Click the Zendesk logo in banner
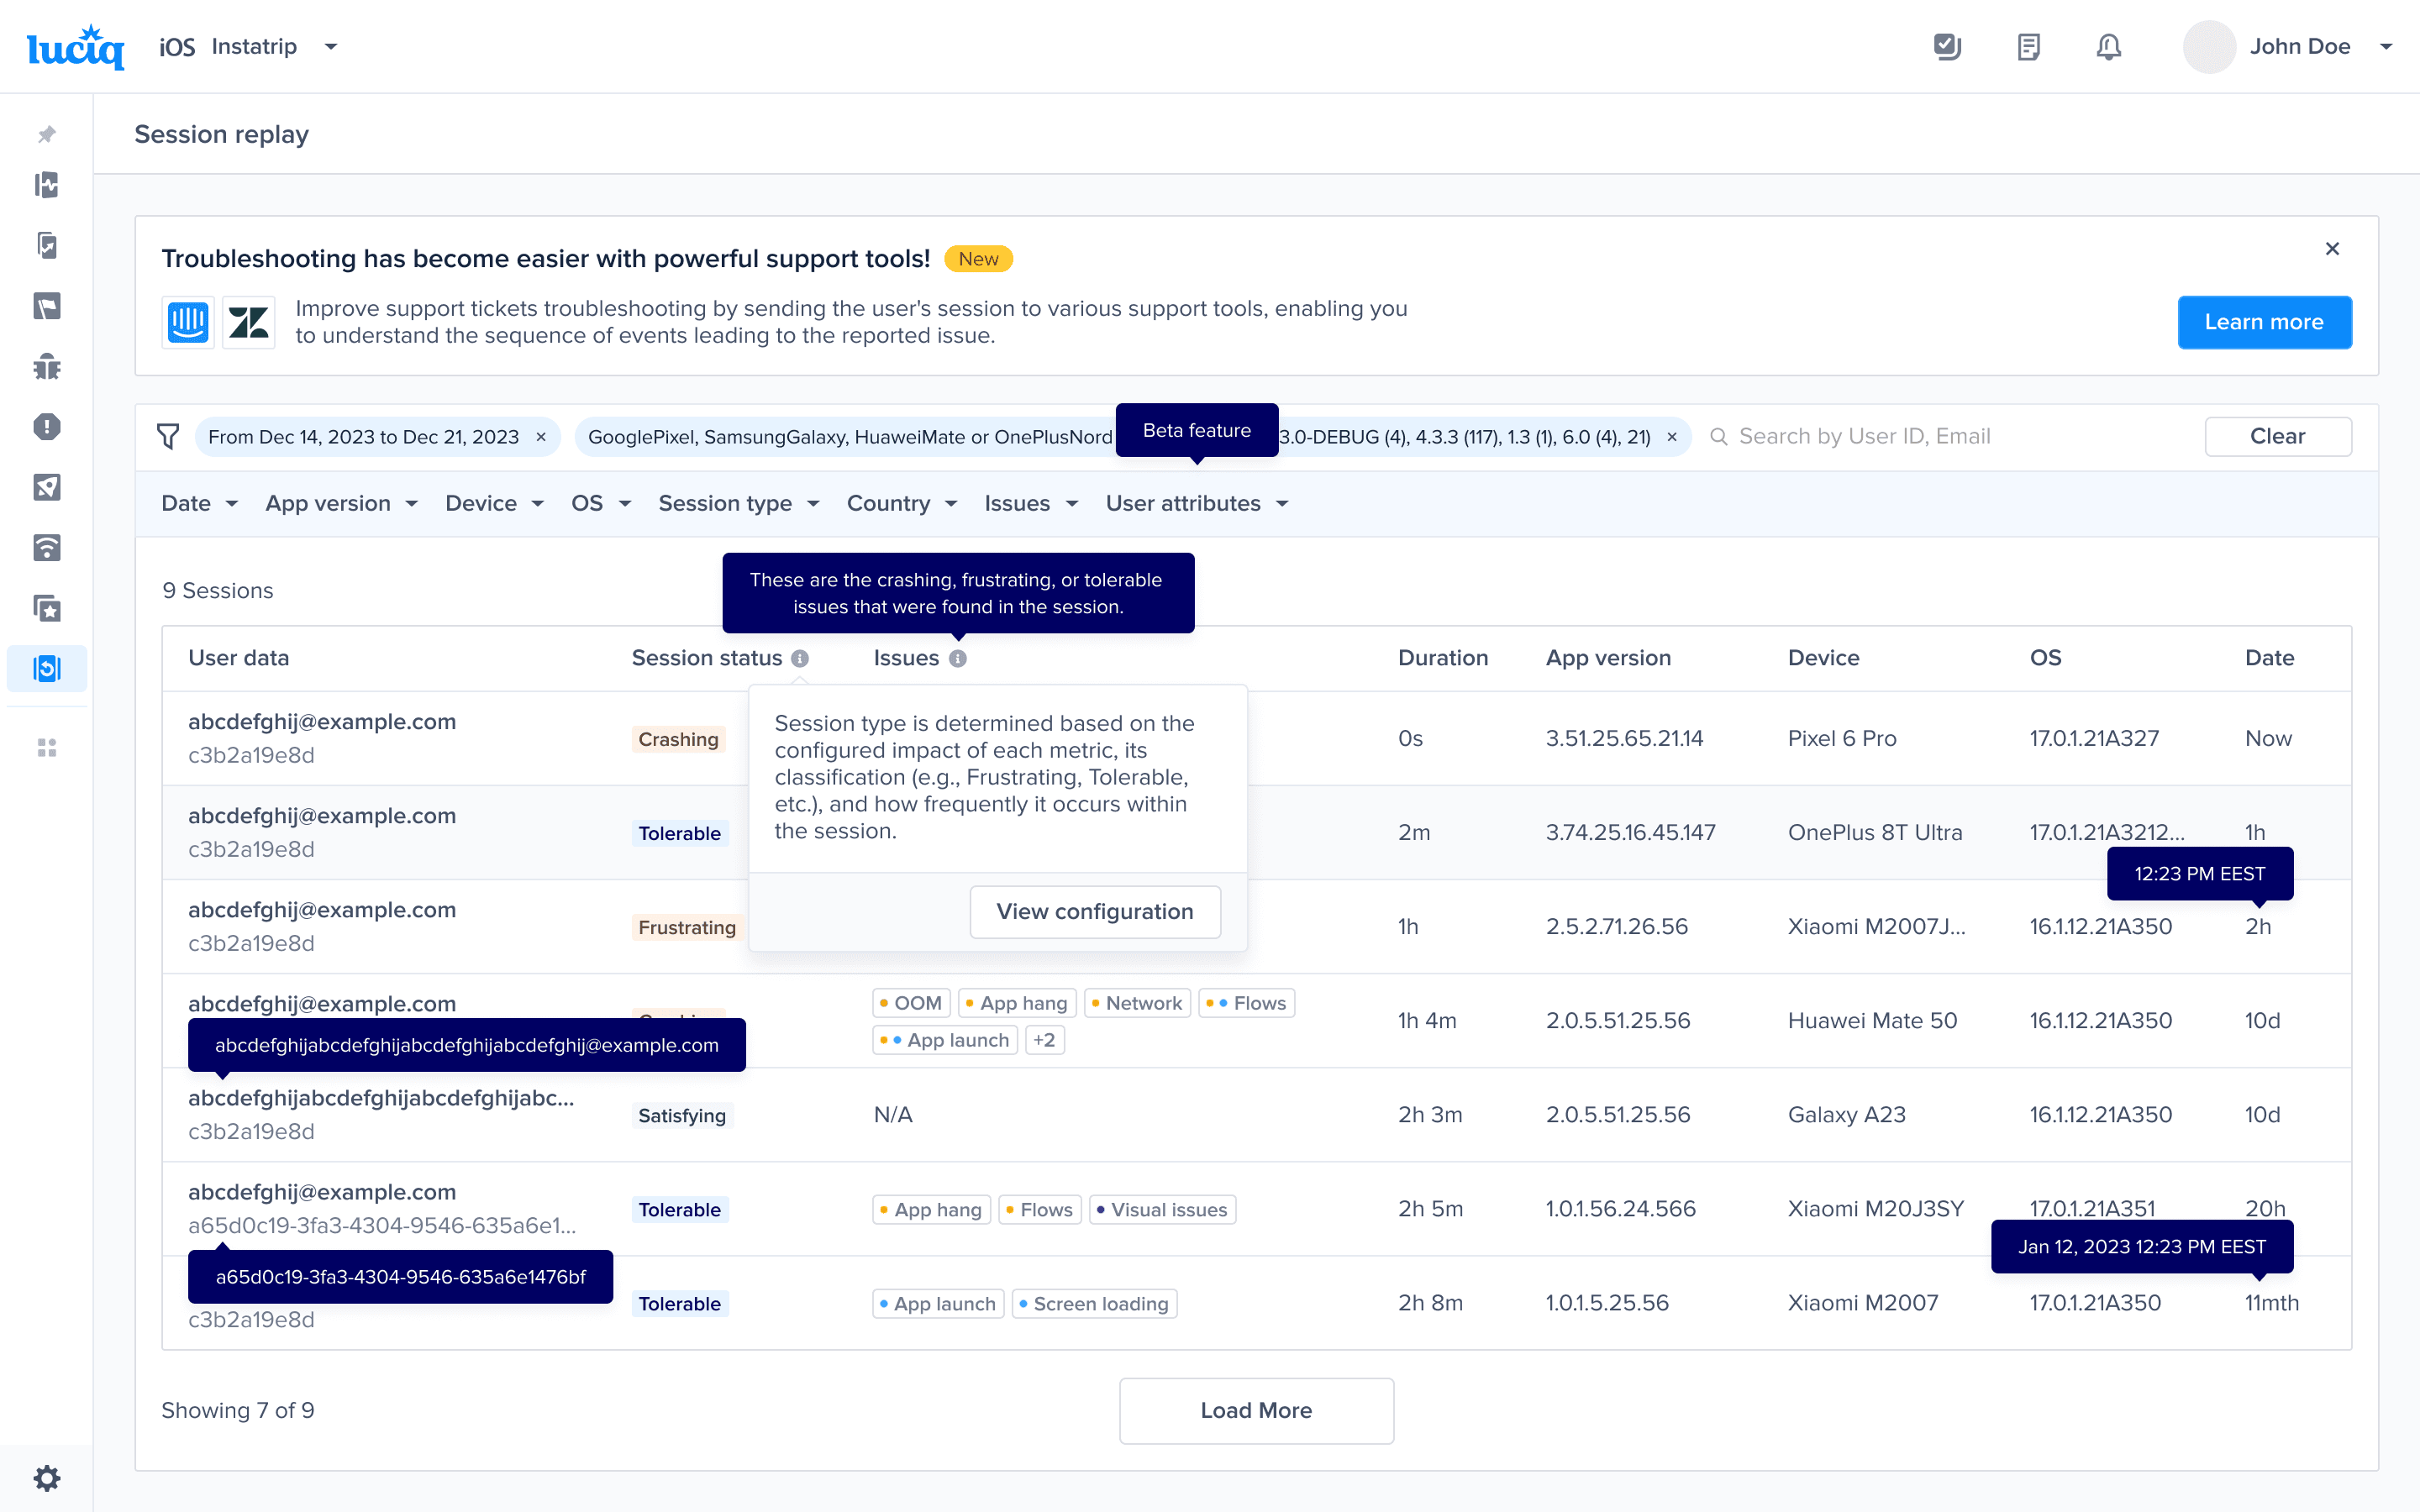 coord(249,322)
